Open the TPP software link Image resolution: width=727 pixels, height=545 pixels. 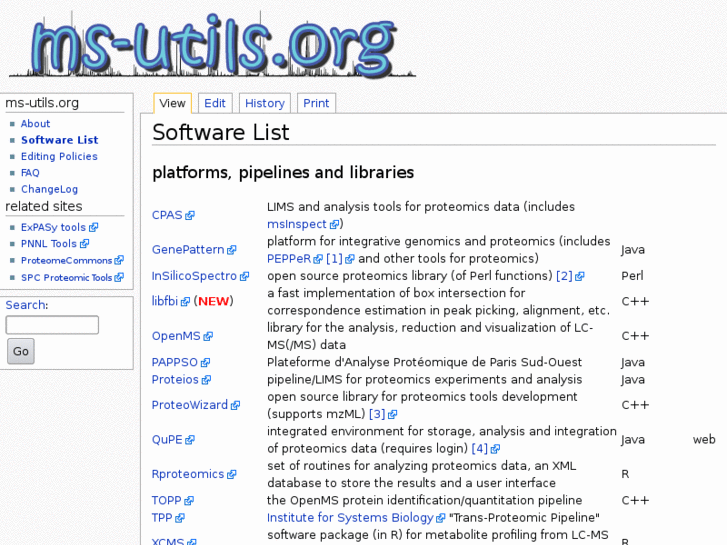[x=162, y=518]
